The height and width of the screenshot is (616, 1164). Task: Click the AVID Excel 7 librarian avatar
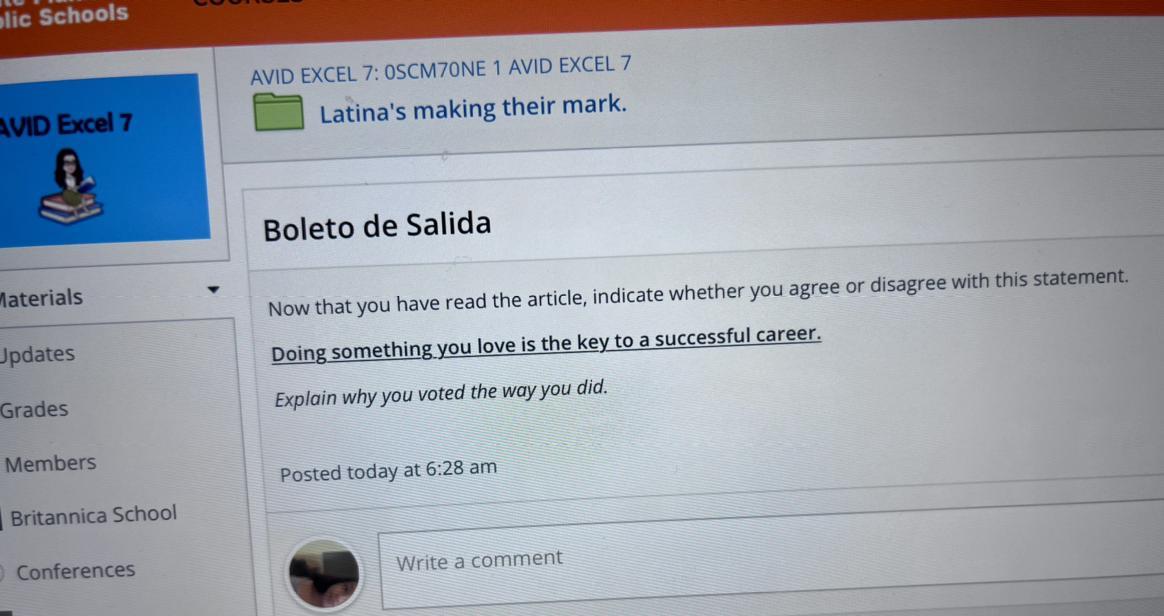click(72, 187)
